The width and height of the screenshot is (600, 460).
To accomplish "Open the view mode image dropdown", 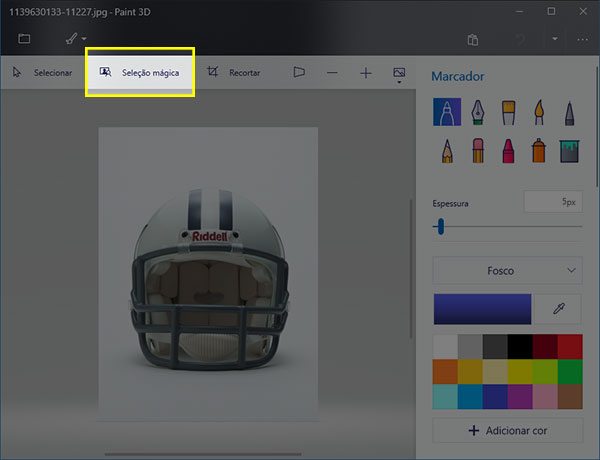I will point(399,75).
